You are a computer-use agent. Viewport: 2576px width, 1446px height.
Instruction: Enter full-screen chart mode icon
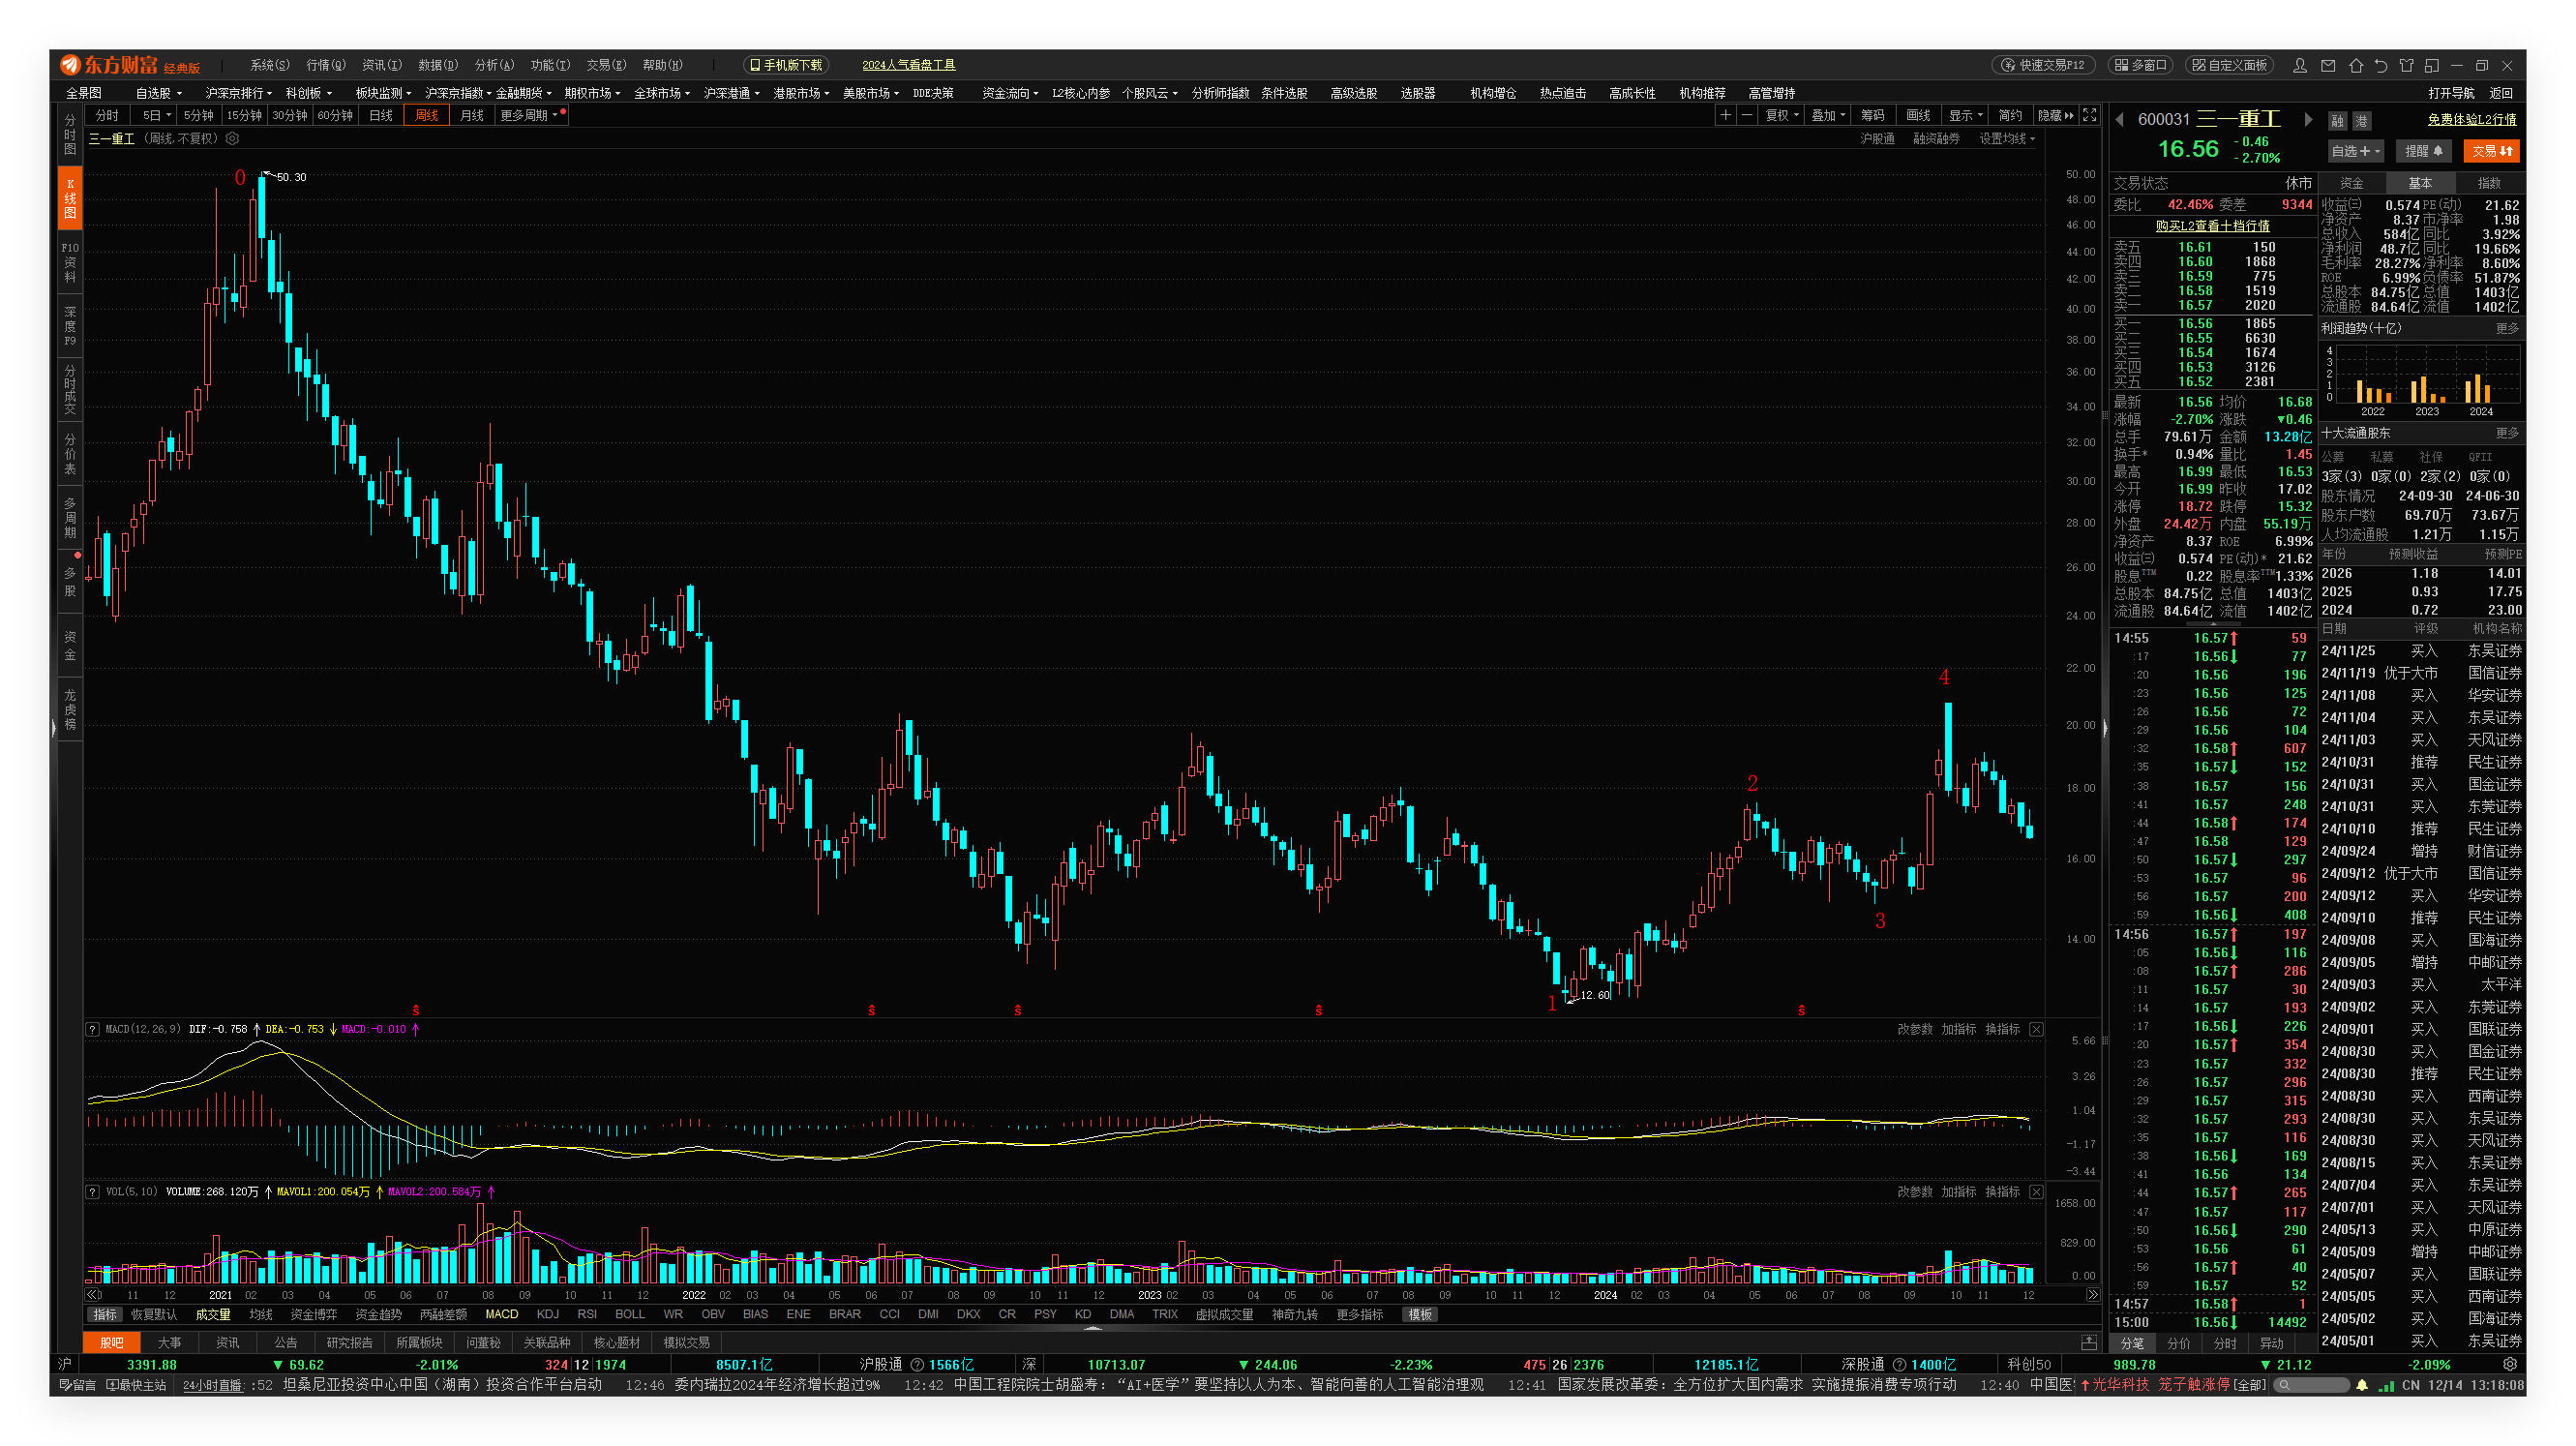(2090, 115)
